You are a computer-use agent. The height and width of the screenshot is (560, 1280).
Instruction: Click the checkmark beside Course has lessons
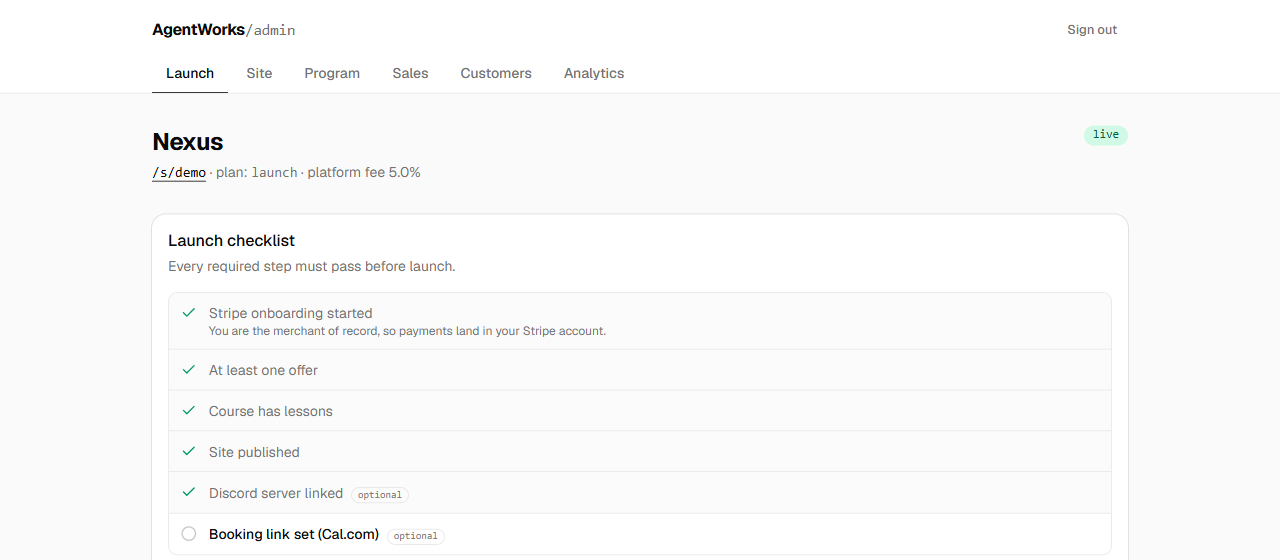188,411
